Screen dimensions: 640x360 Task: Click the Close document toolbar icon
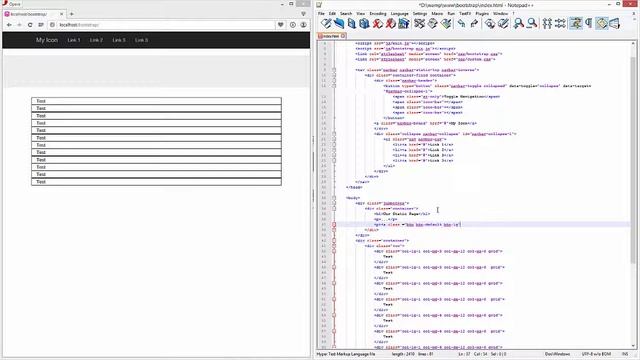coord(377,24)
